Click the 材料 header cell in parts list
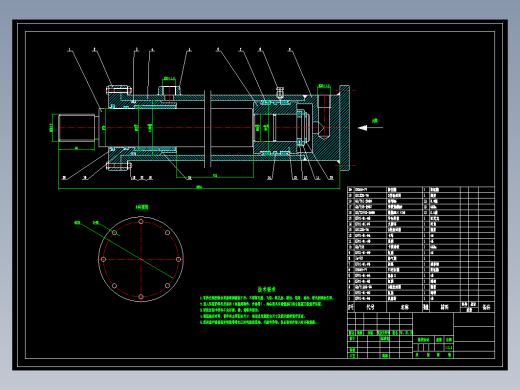 (x=445, y=307)
